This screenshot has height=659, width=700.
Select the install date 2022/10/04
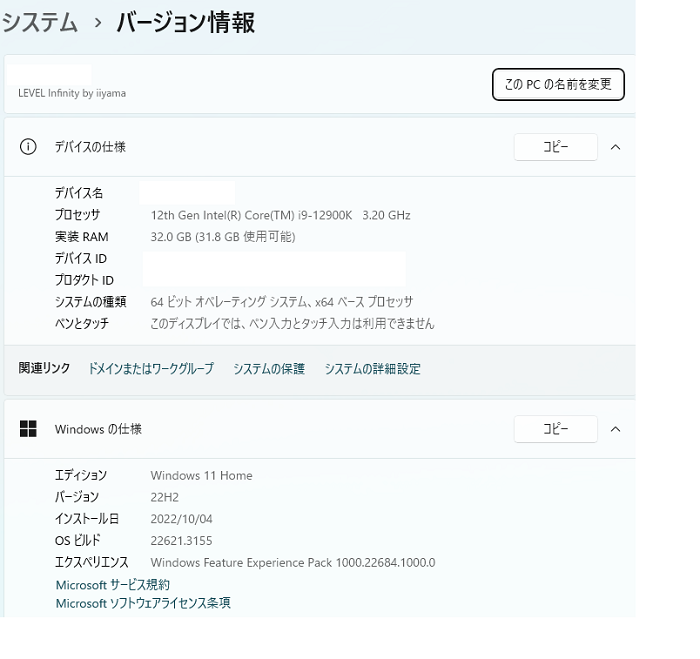pos(181,519)
